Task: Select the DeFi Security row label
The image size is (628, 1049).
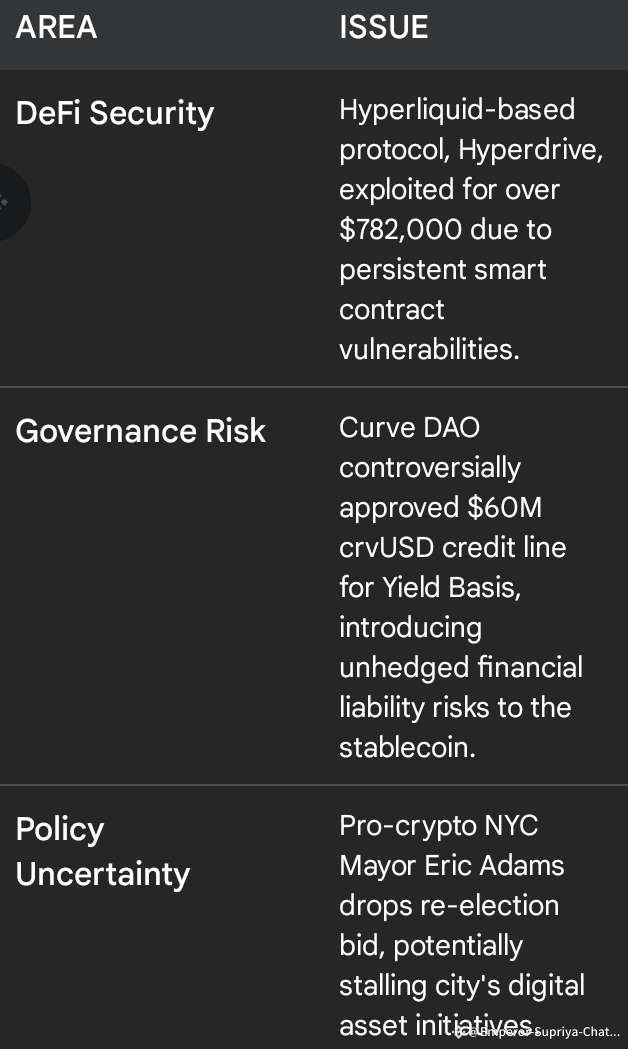Action: point(114,113)
